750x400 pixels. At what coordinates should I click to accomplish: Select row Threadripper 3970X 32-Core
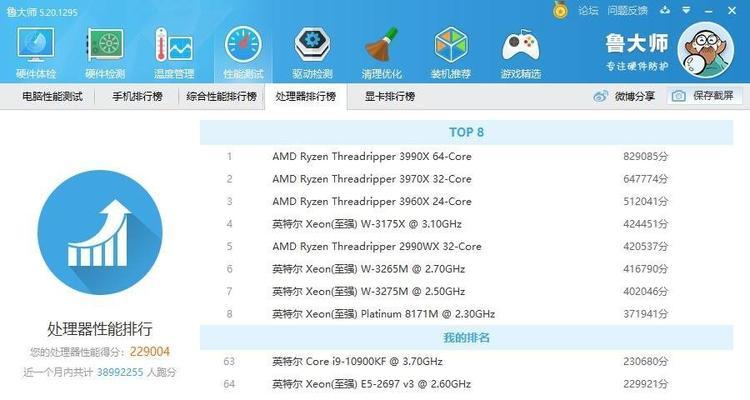tap(466, 179)
